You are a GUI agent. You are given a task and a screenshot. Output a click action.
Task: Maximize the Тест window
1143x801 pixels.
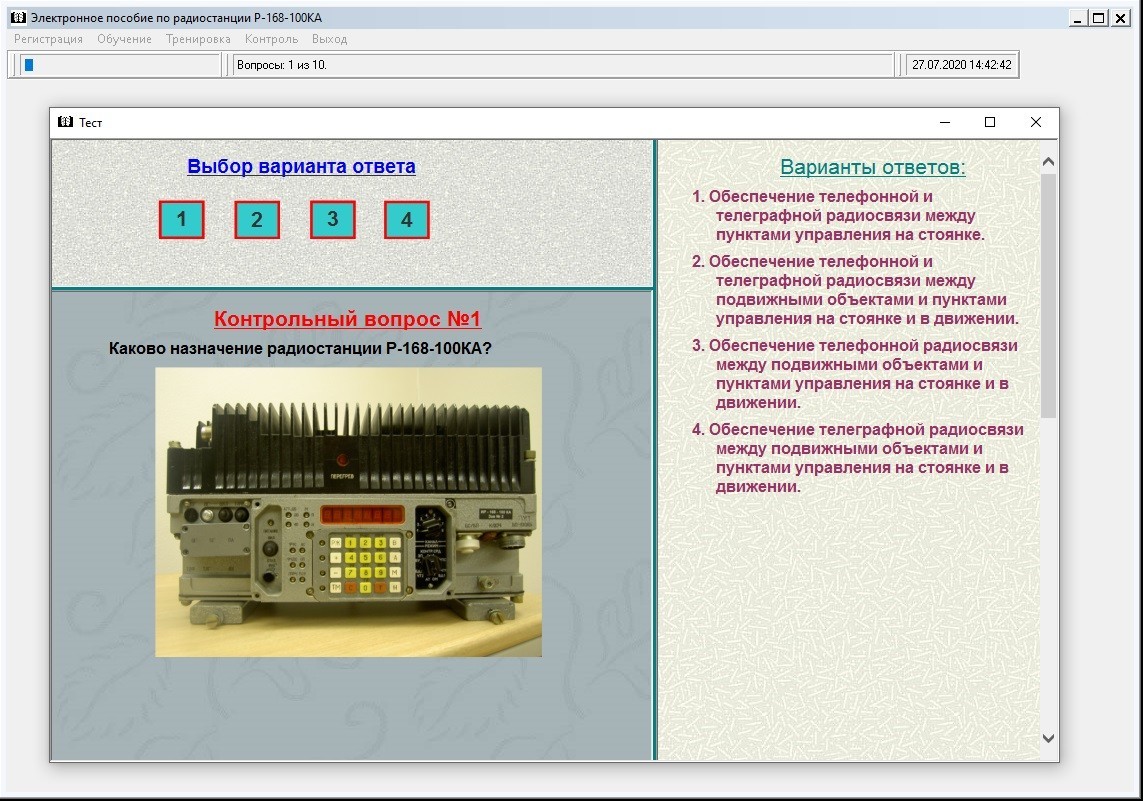click(990, 122)
